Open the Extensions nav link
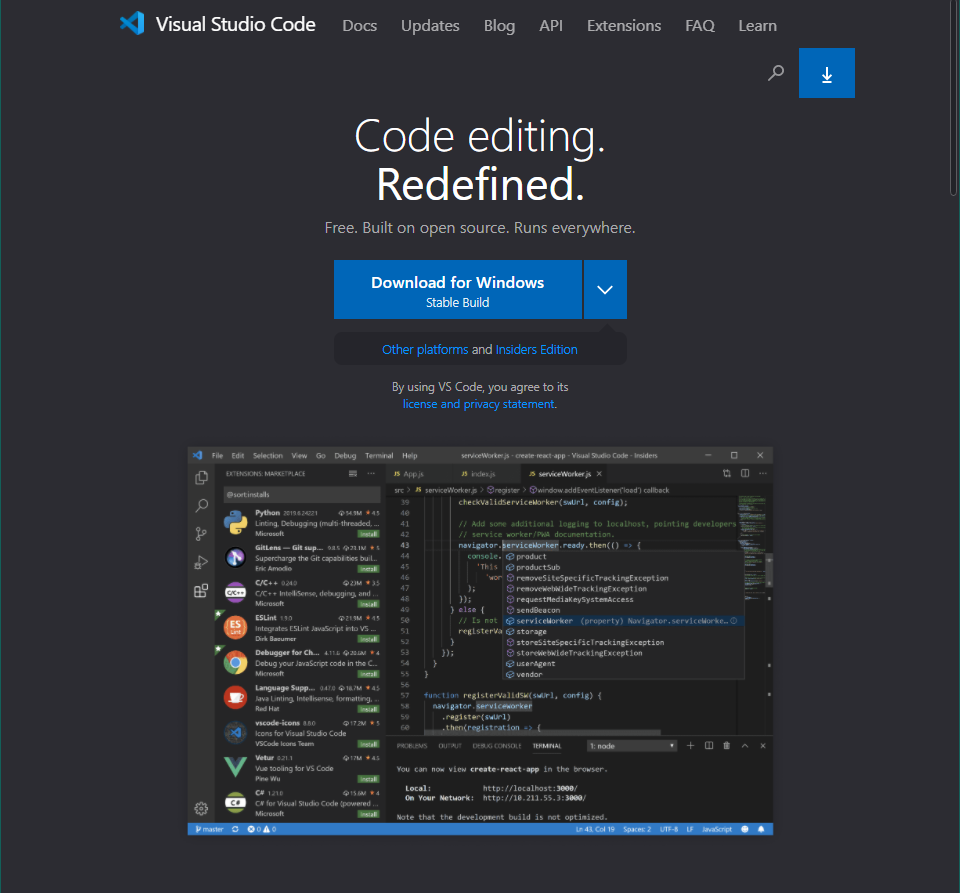Screen dimensions: 960x893 tap(624, 26)
